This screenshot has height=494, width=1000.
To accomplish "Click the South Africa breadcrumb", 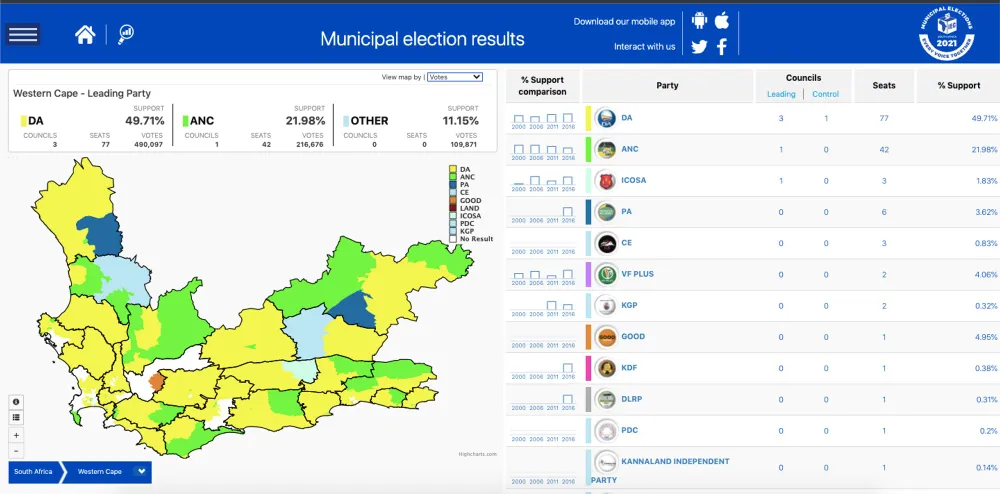I will 35,471.
